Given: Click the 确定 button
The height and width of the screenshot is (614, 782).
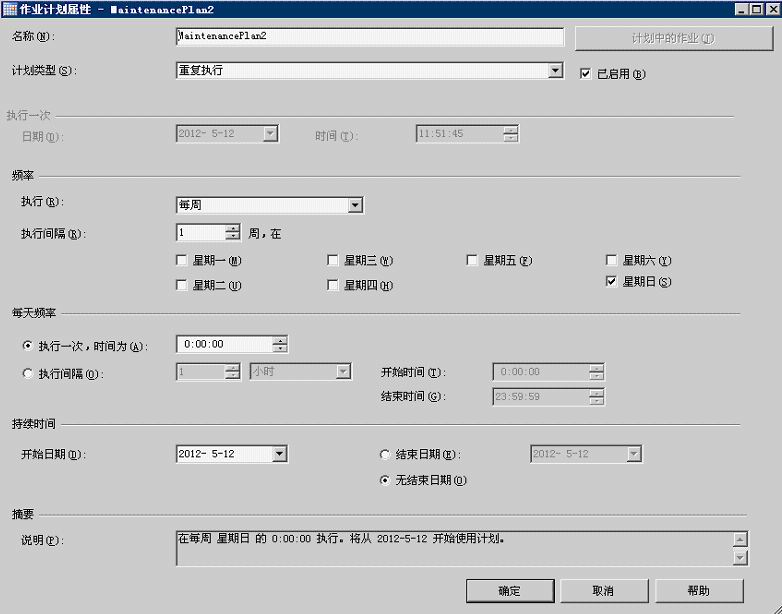Looking at the screenshot, I should 509,590.
